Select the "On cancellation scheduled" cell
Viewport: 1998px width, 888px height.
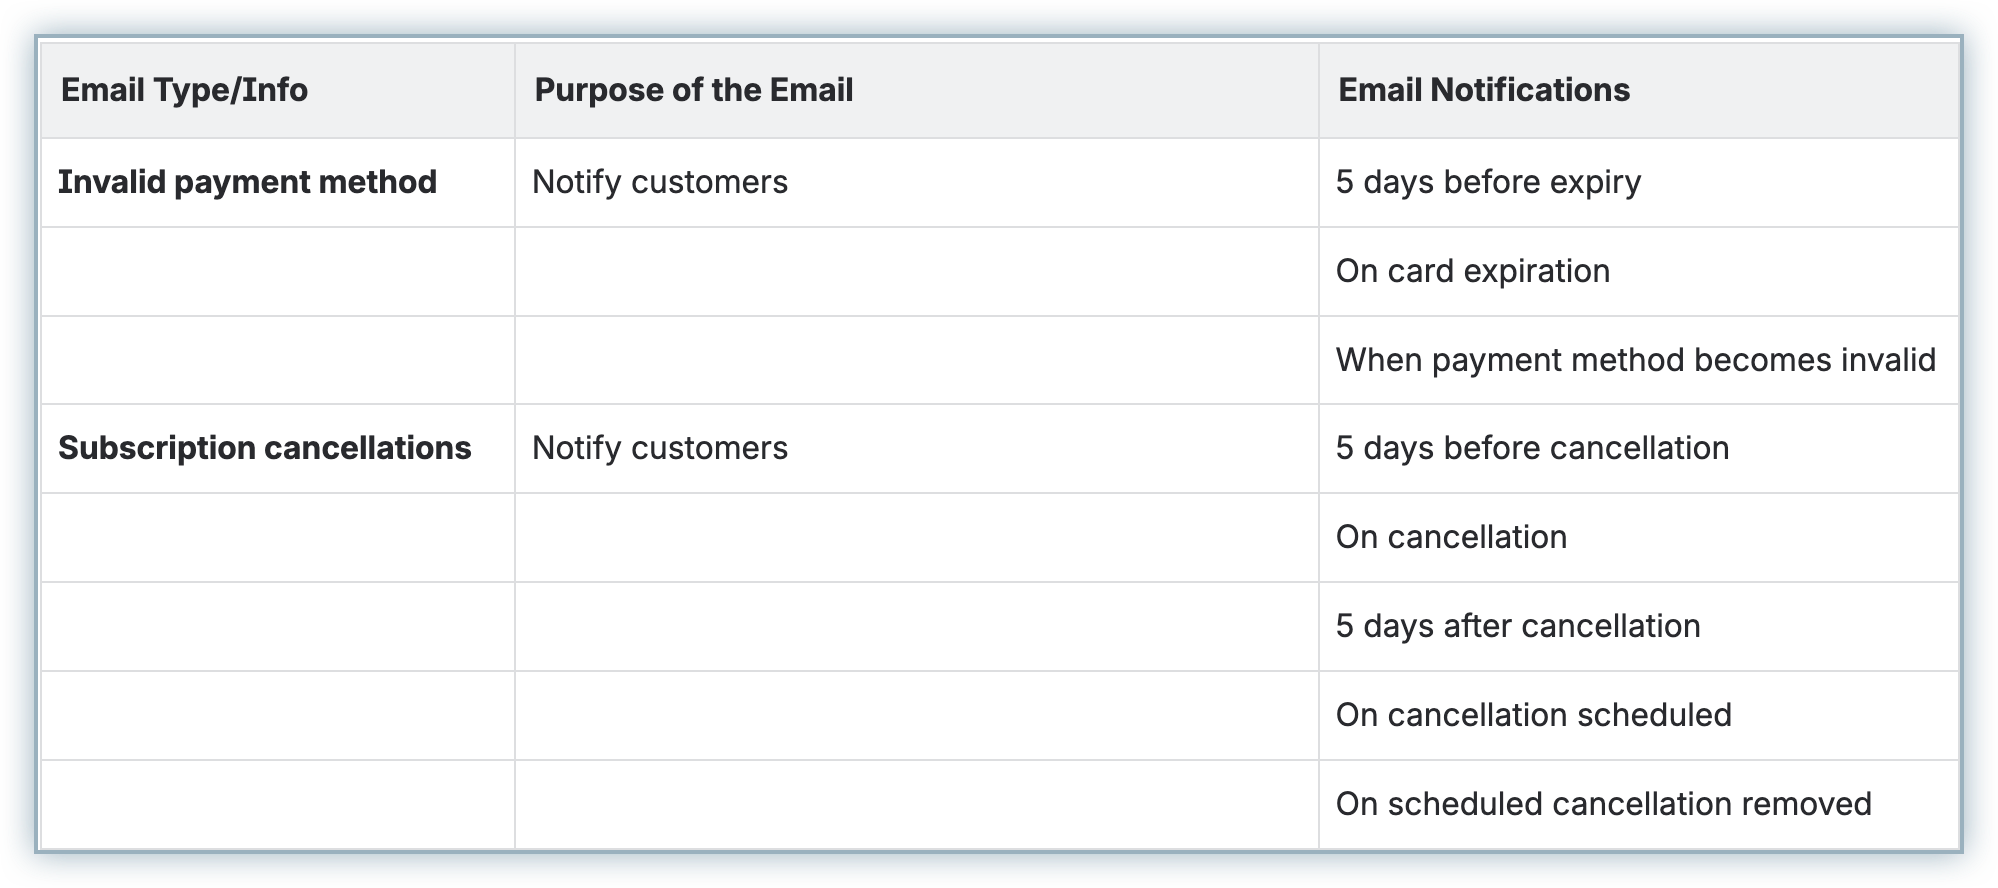[1533, 715]
